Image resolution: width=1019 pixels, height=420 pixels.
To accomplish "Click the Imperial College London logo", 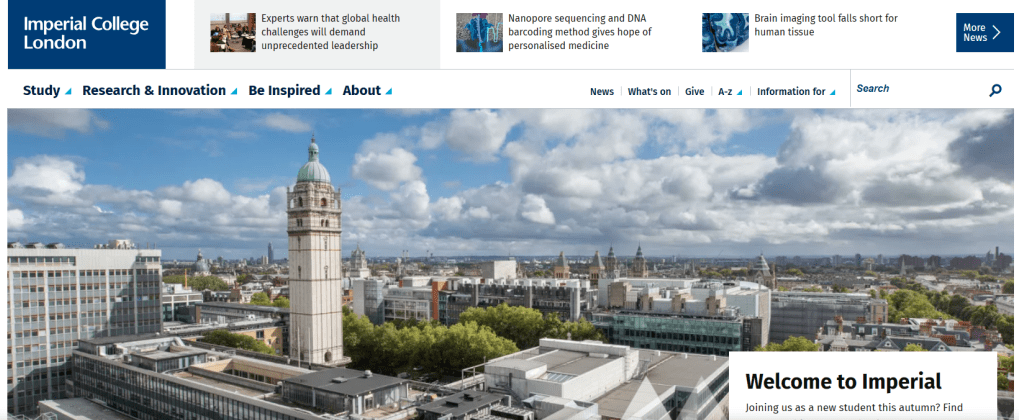I will 86,34.
